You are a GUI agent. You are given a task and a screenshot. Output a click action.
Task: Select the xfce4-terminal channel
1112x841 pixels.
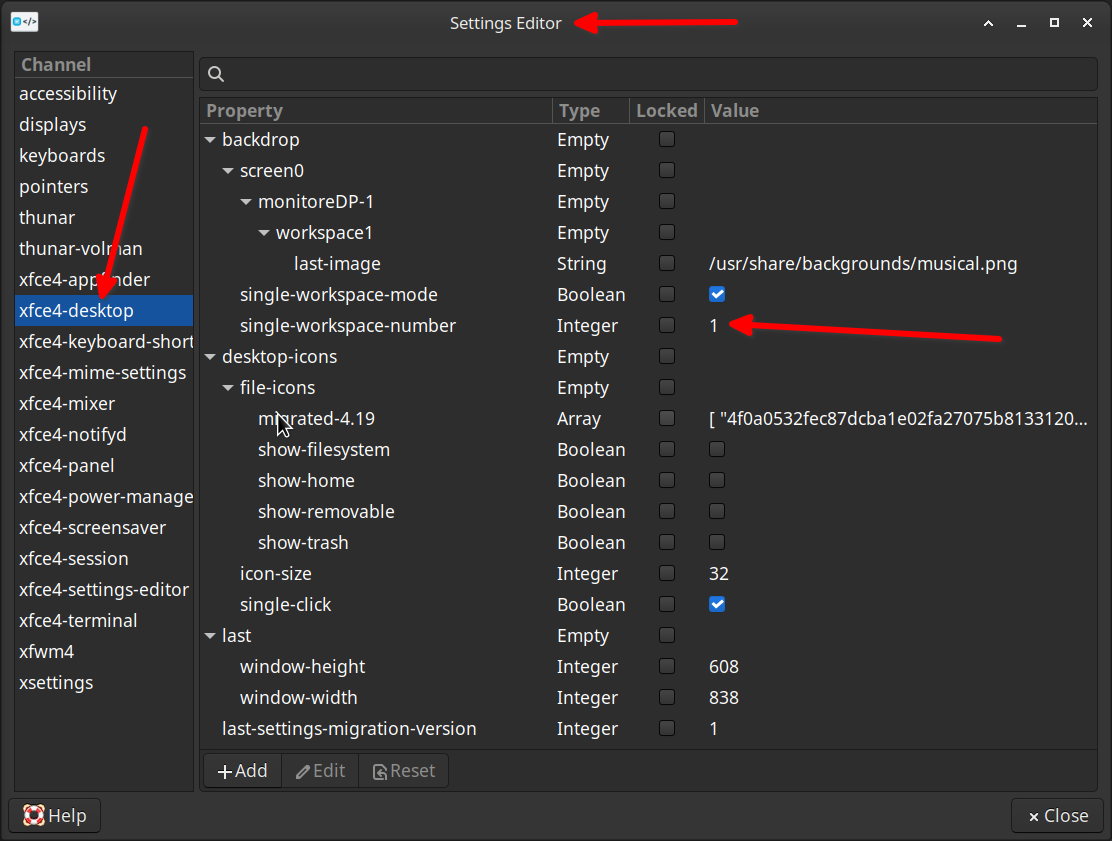[104, 621]
